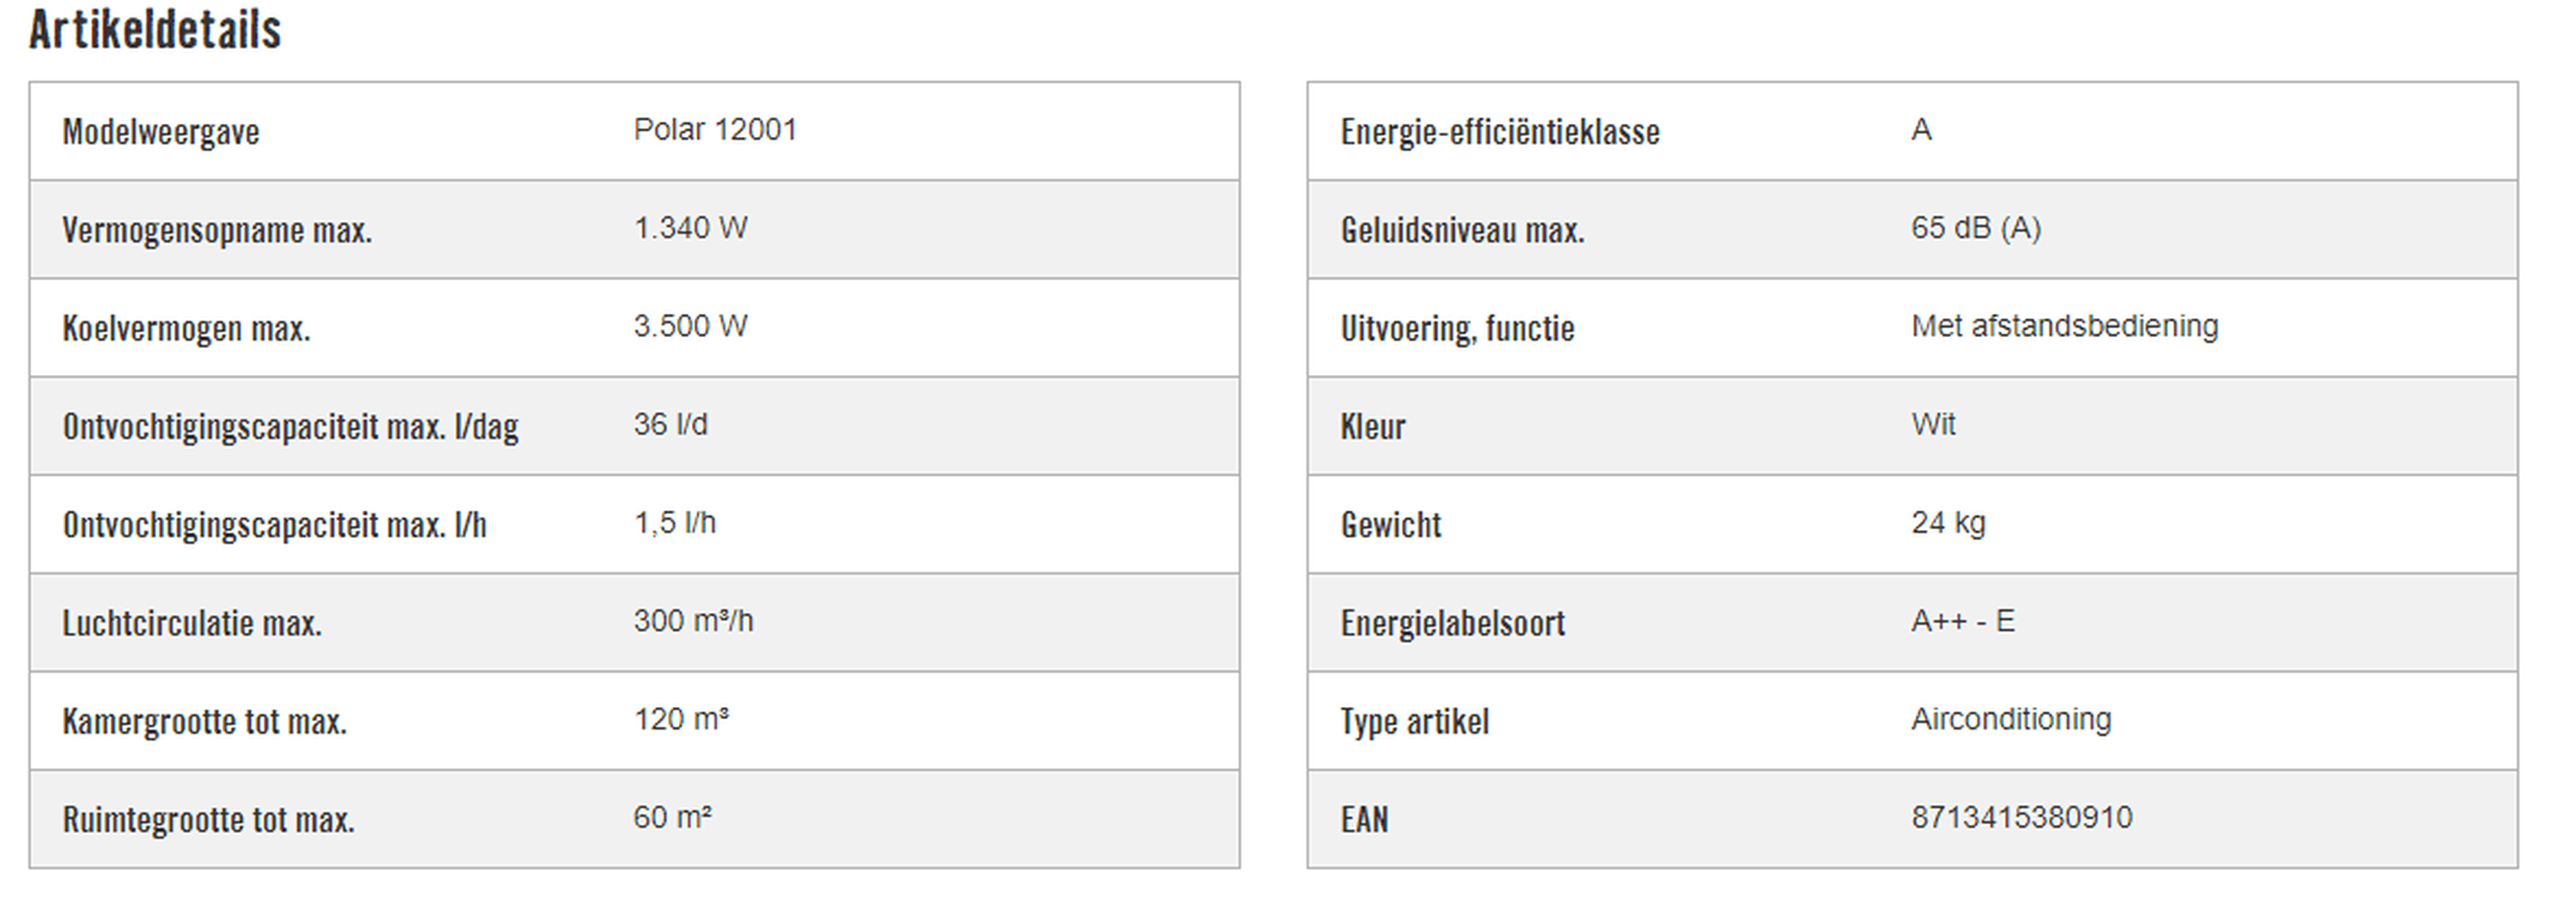This screenshot has width=2576, height=902.
Task: Click the Luchtcirculatie max. label
Action: coord(192,624)
